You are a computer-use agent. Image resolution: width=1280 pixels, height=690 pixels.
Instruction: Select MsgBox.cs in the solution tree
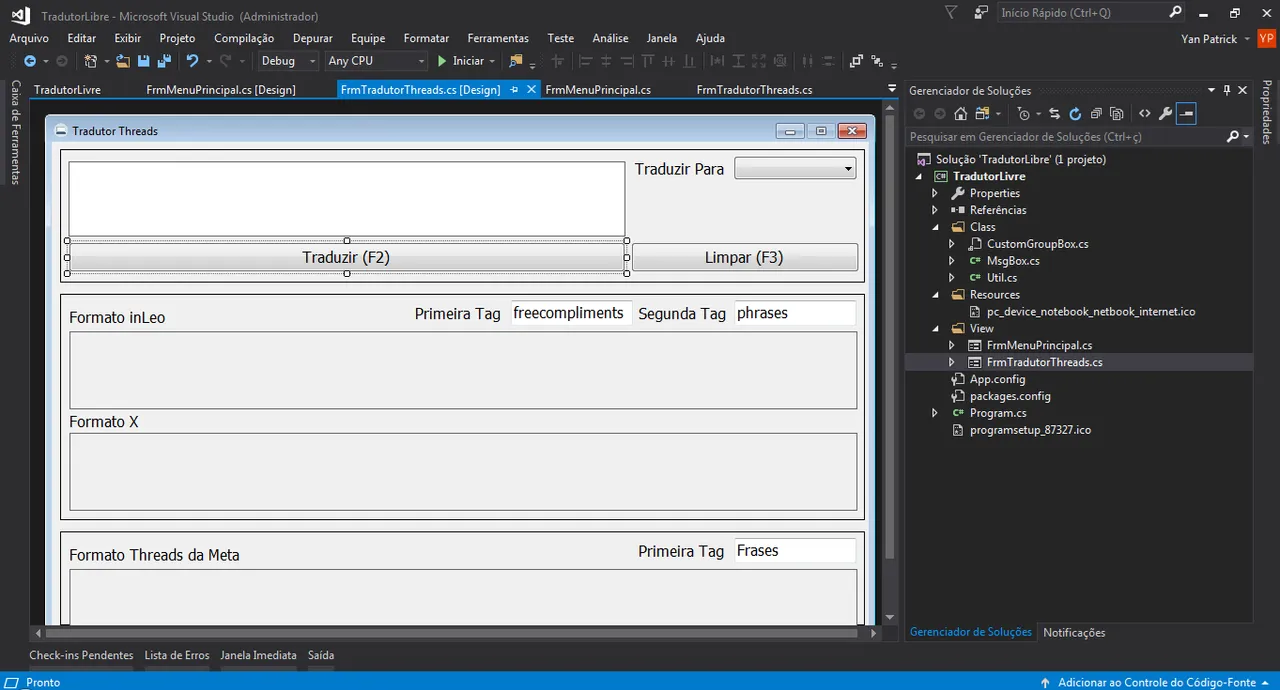[x=1013, y=261]
